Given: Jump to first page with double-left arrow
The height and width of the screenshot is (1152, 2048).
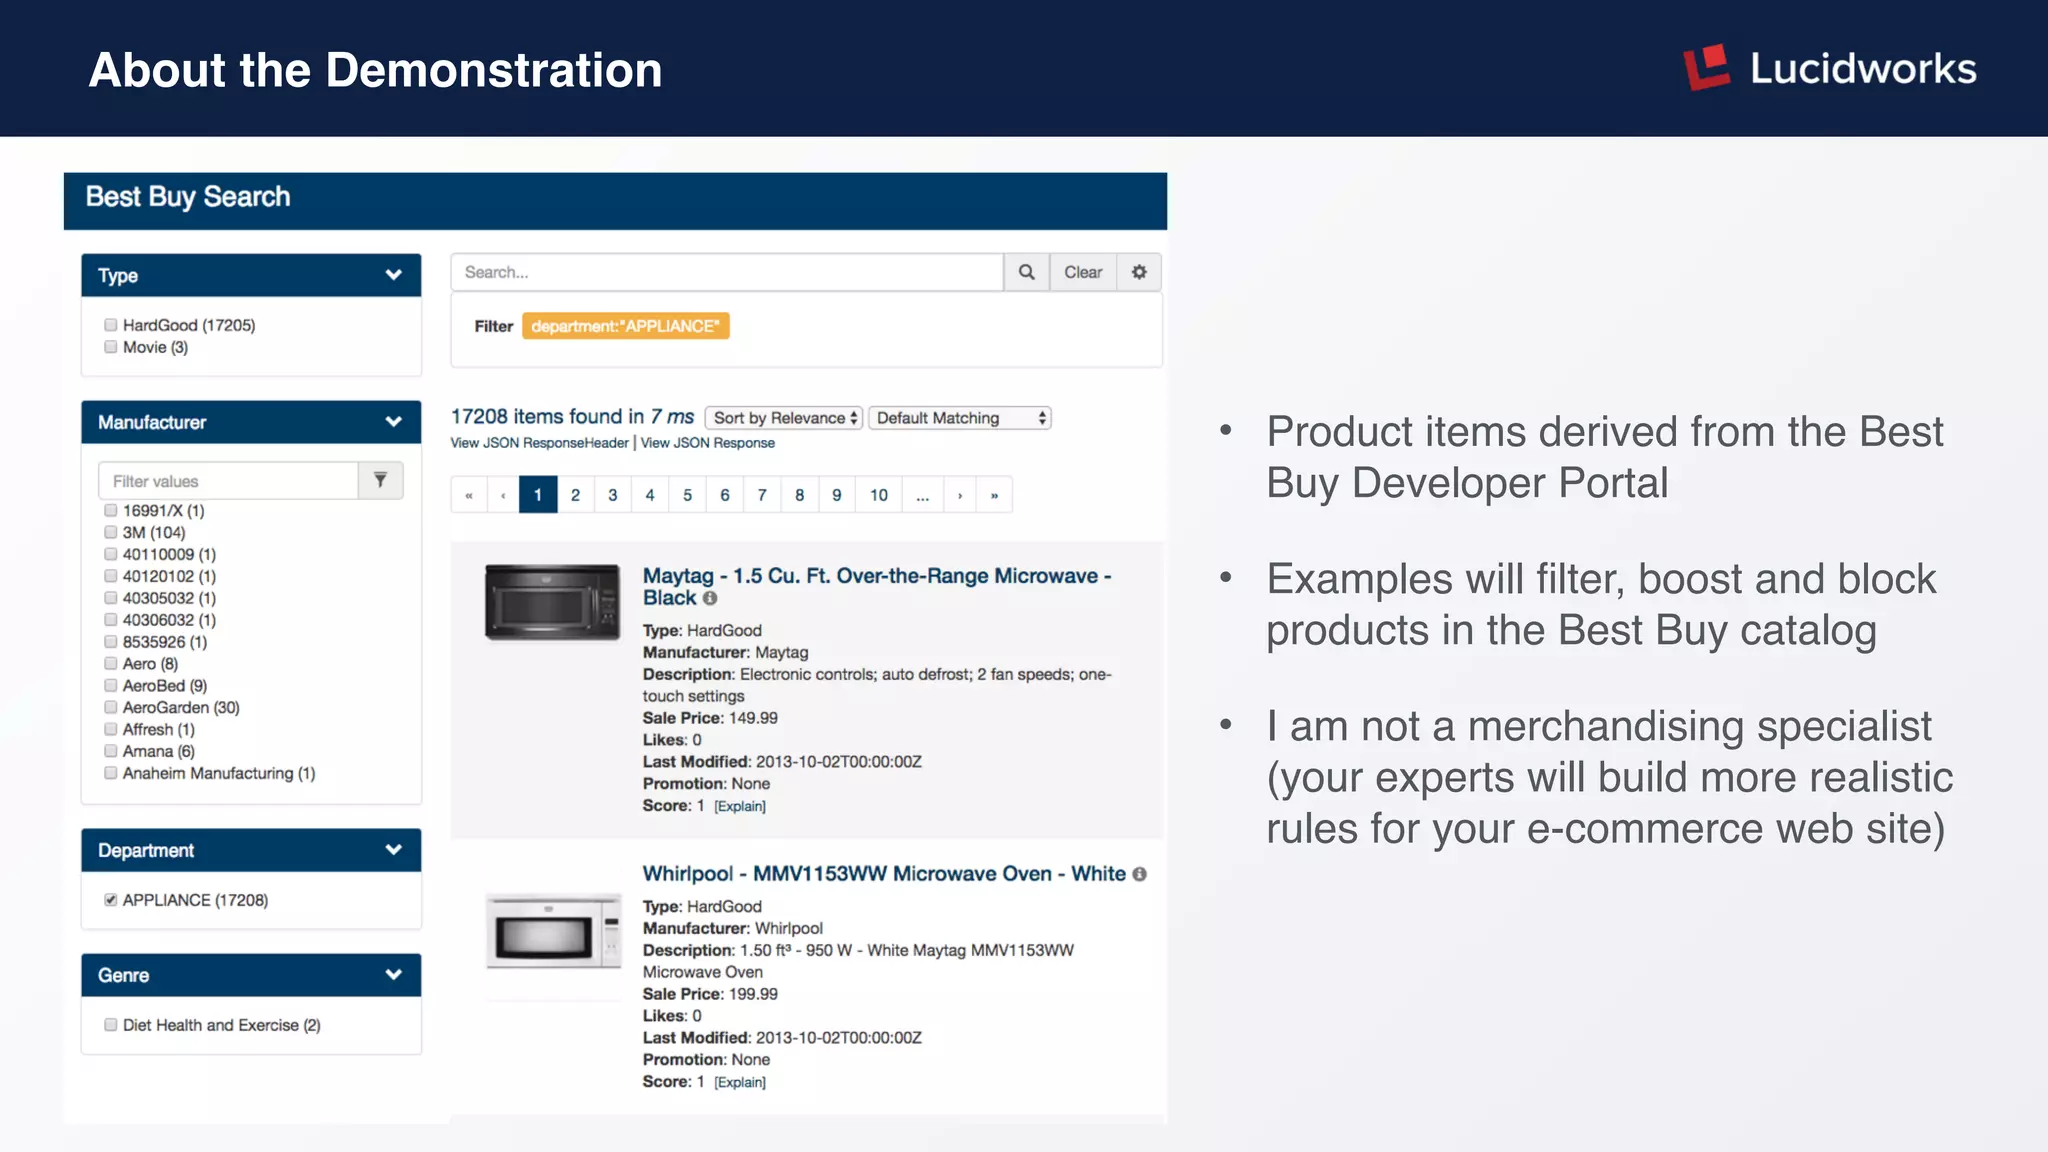Looking at the screenshot, I should click(468, 495).
